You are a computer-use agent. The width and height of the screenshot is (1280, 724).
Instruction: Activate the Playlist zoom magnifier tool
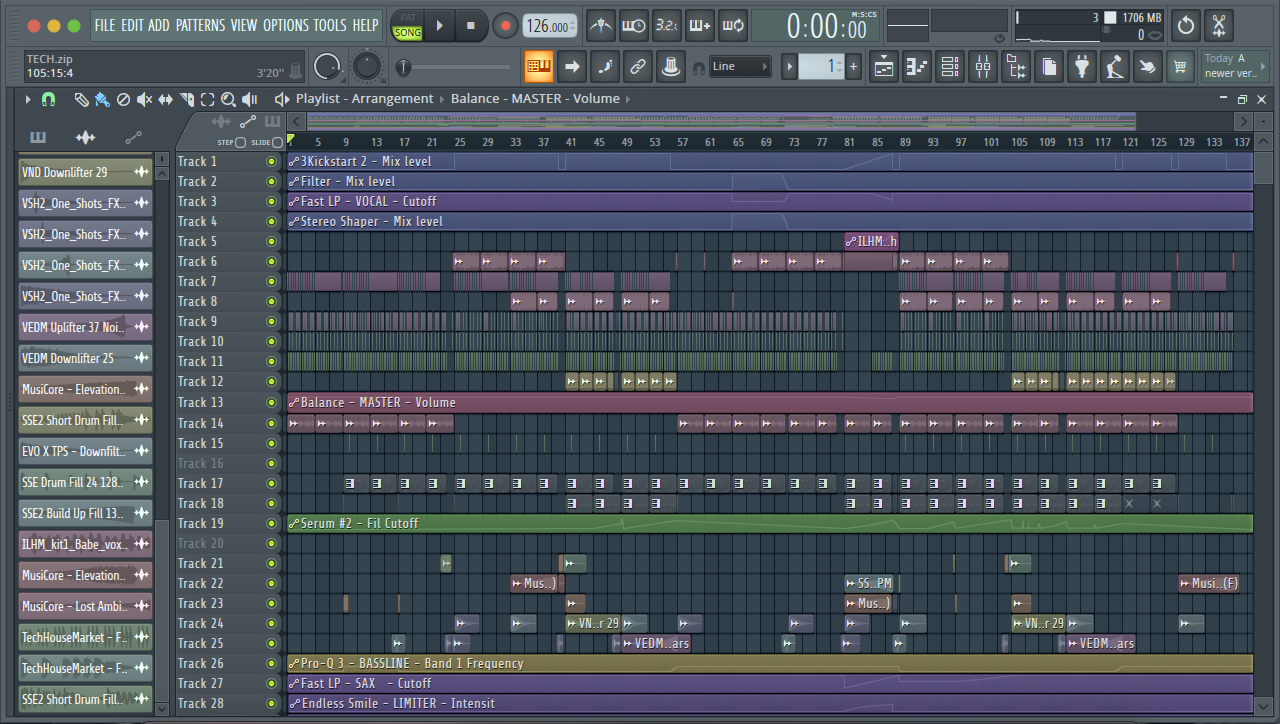pyautogui.click(x=229, y=99)
